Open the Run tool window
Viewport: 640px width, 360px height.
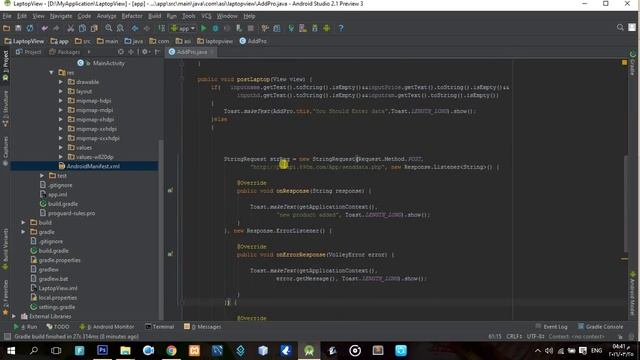[25, 327]
